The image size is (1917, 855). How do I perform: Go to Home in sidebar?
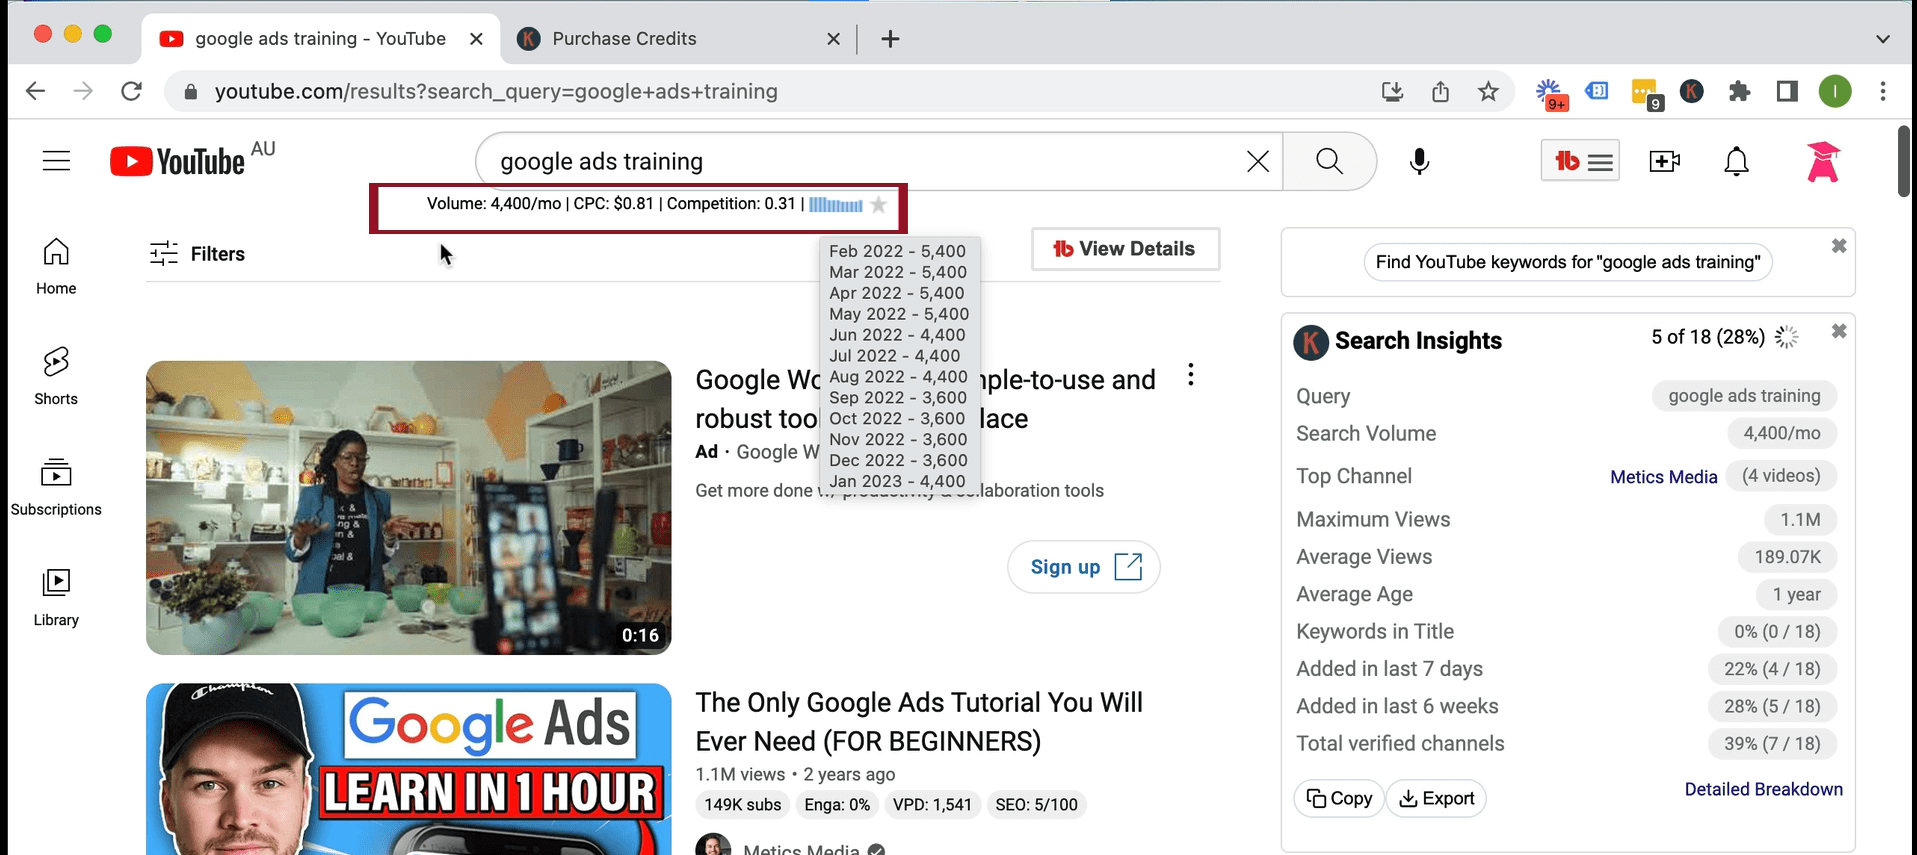[x=56, y=266]
